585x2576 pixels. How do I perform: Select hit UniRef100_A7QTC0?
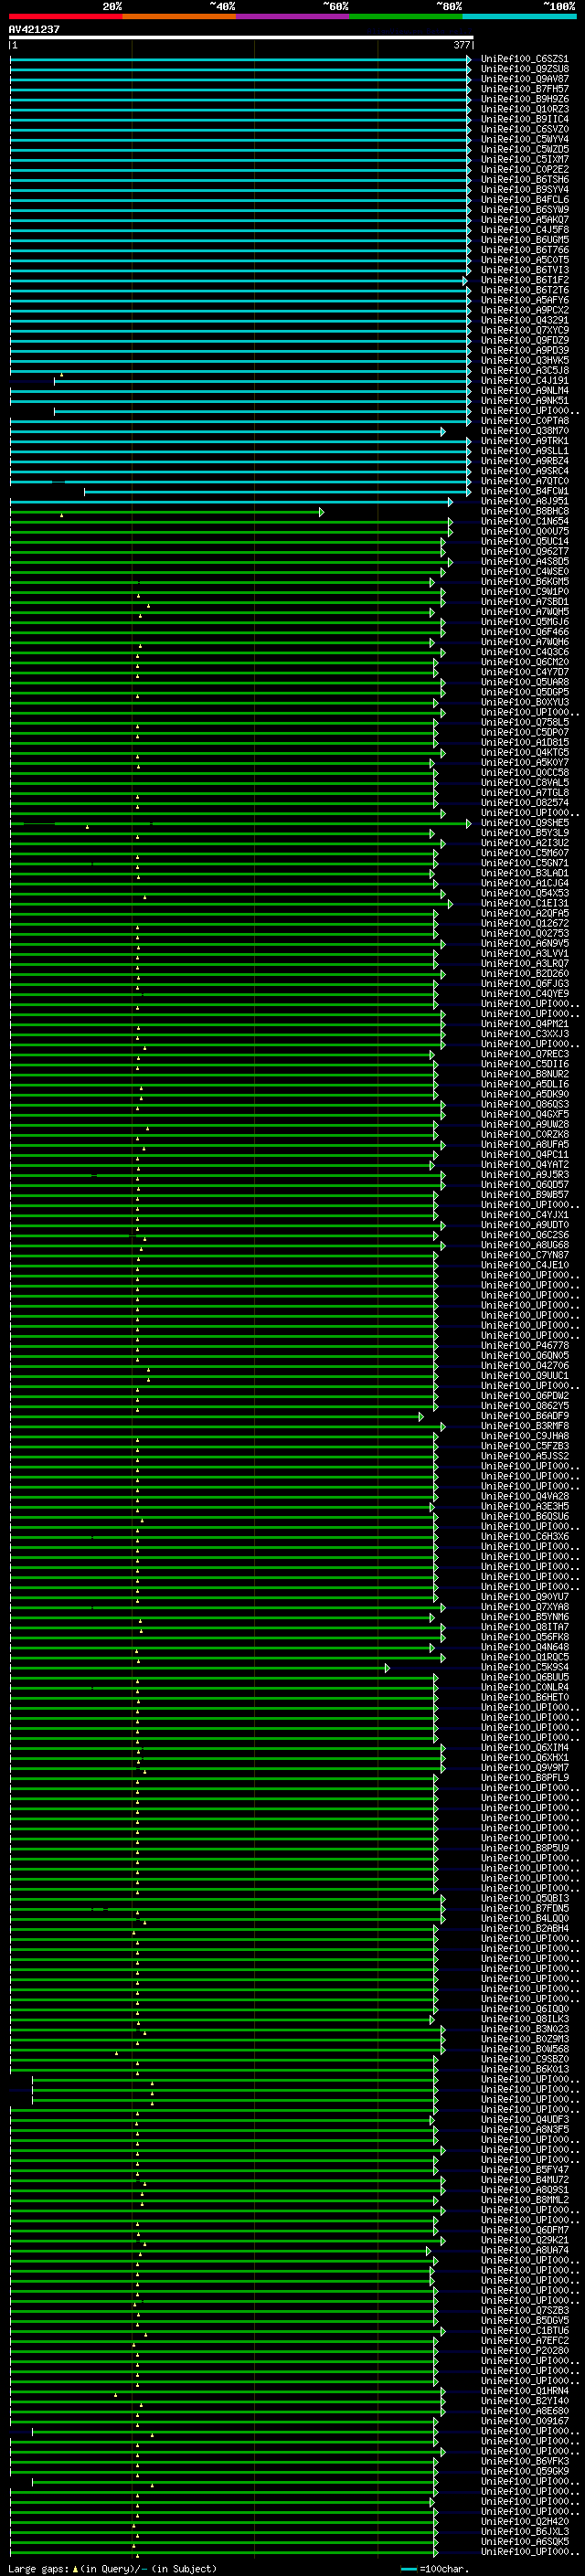524,481
